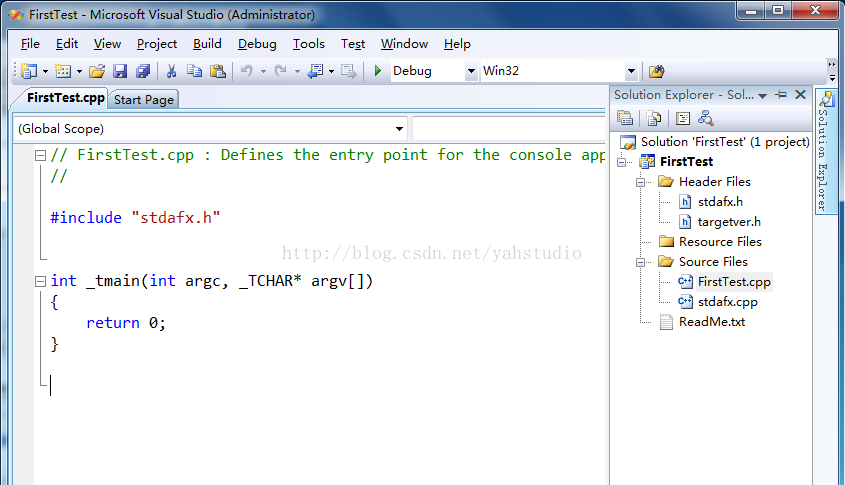Open the Navigate Backward dropdown arrow
The width and height of the screenshot is (845, 485).
(x=331, y=71)
